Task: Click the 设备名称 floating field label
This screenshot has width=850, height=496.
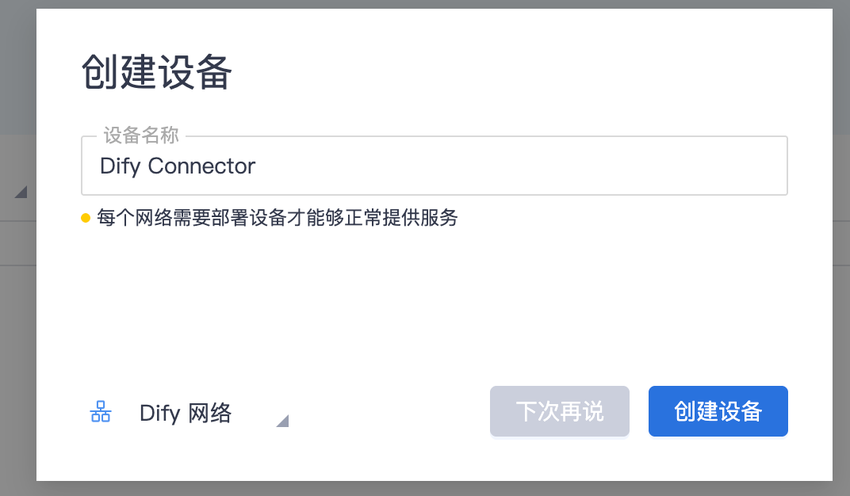Action: click(141, 136)
